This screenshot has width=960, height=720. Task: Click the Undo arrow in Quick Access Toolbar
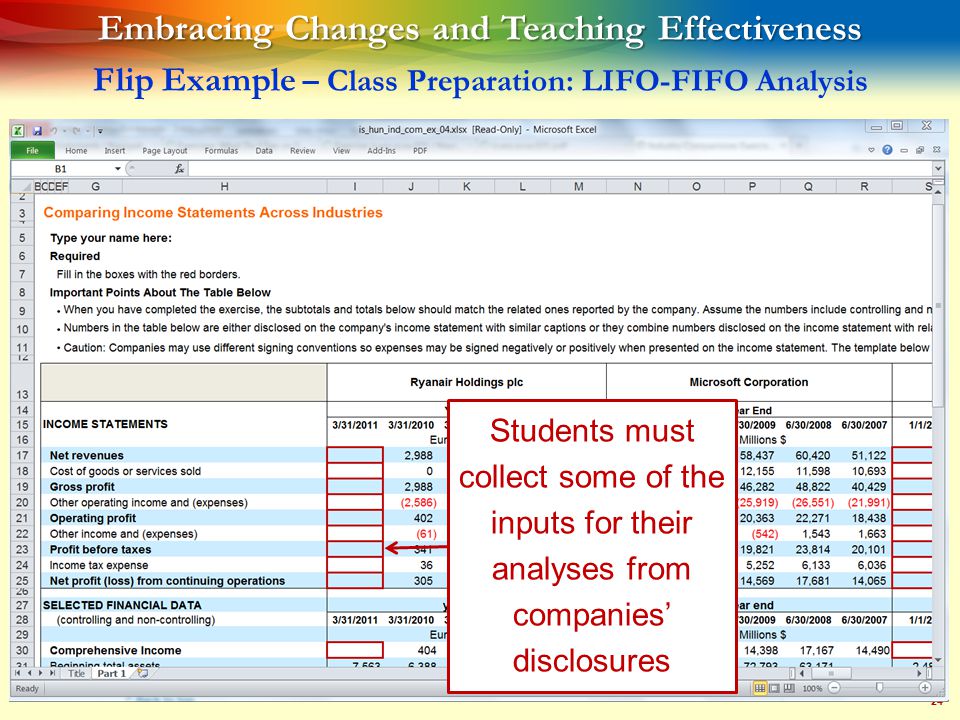point(54,130)
